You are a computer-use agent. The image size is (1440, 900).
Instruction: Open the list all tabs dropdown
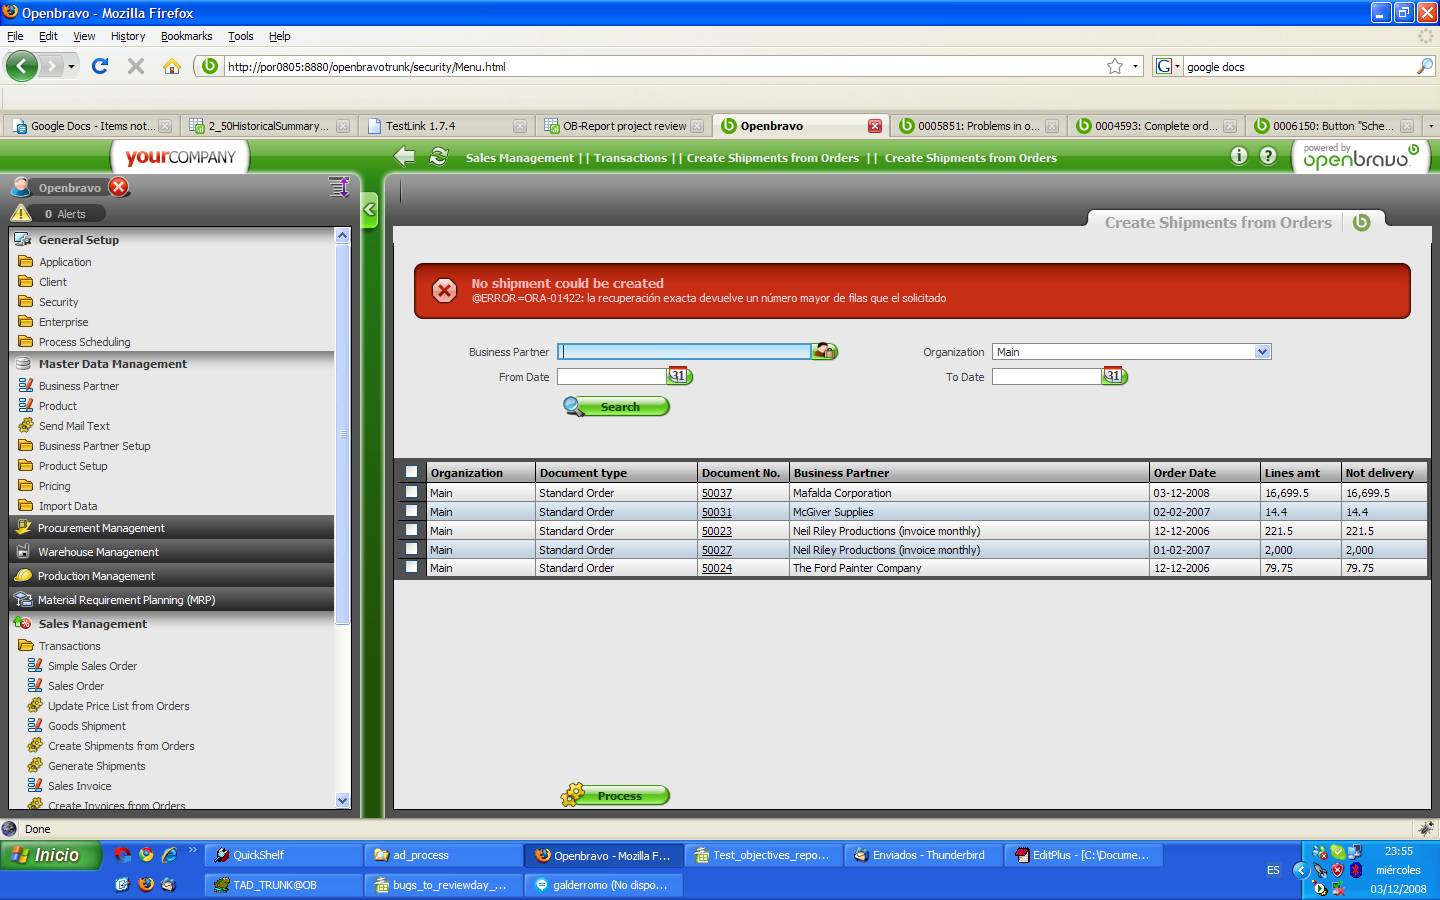pos(1431,126)
